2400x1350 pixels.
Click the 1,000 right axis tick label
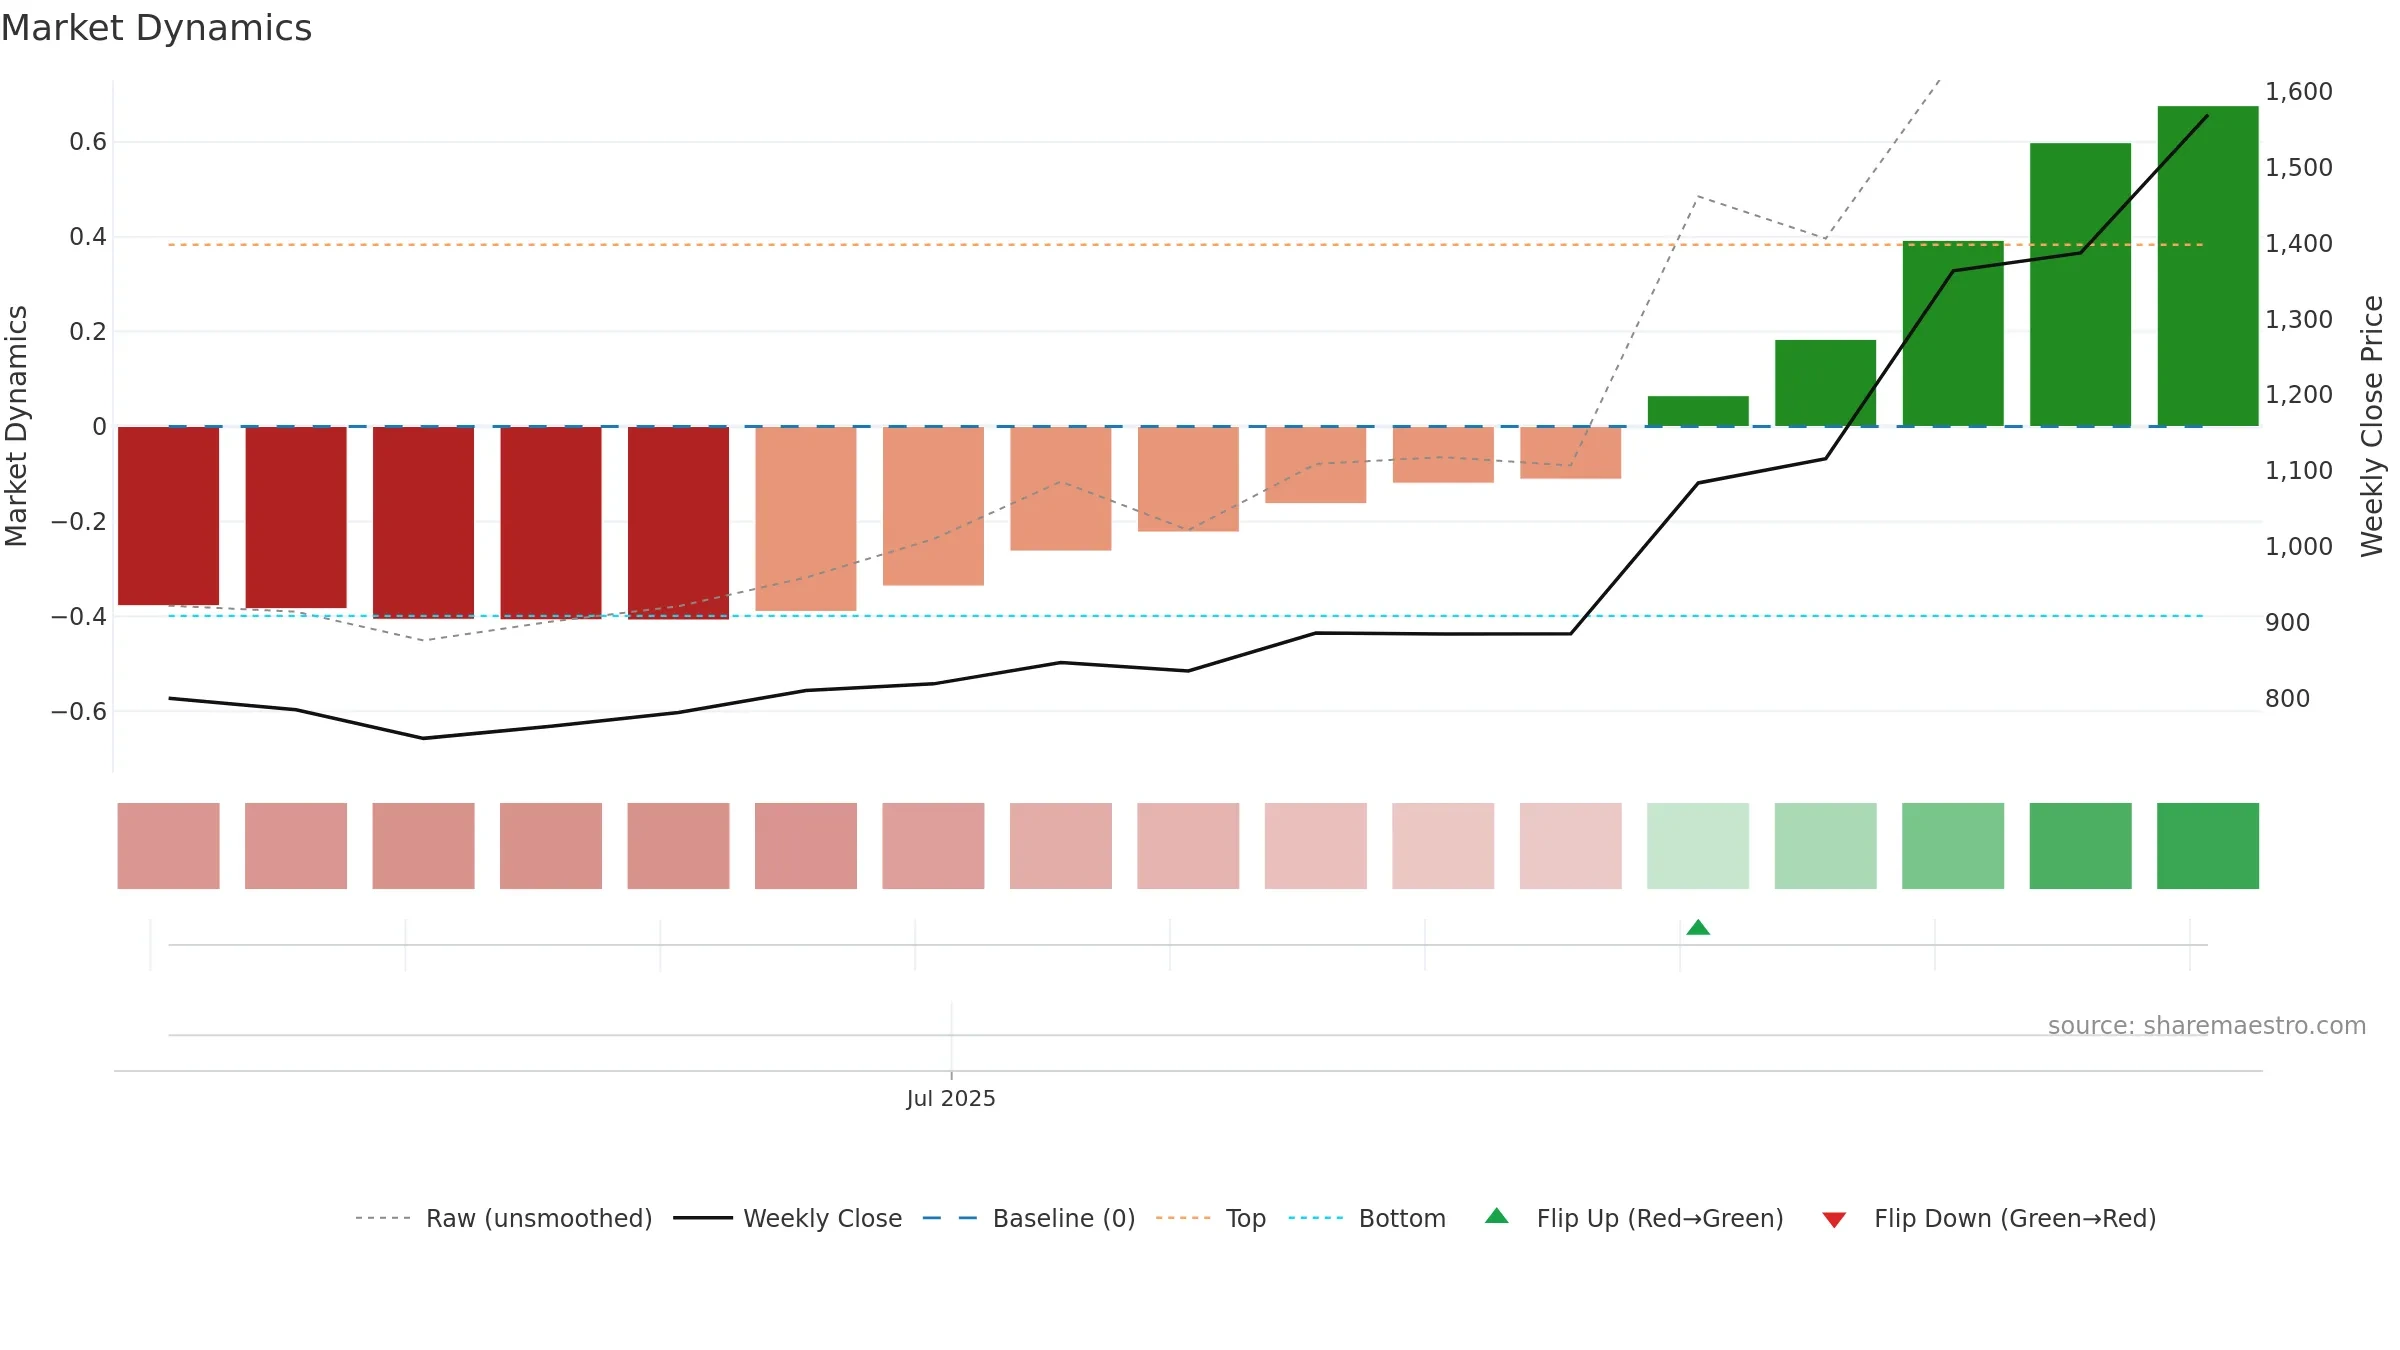pos(2299,547)
